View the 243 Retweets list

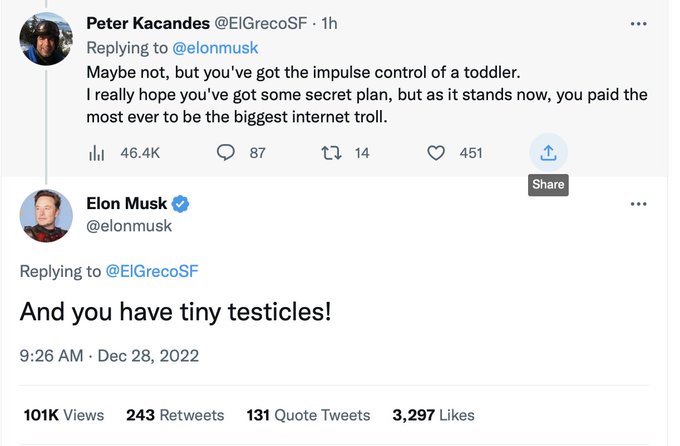coord(175,414)
